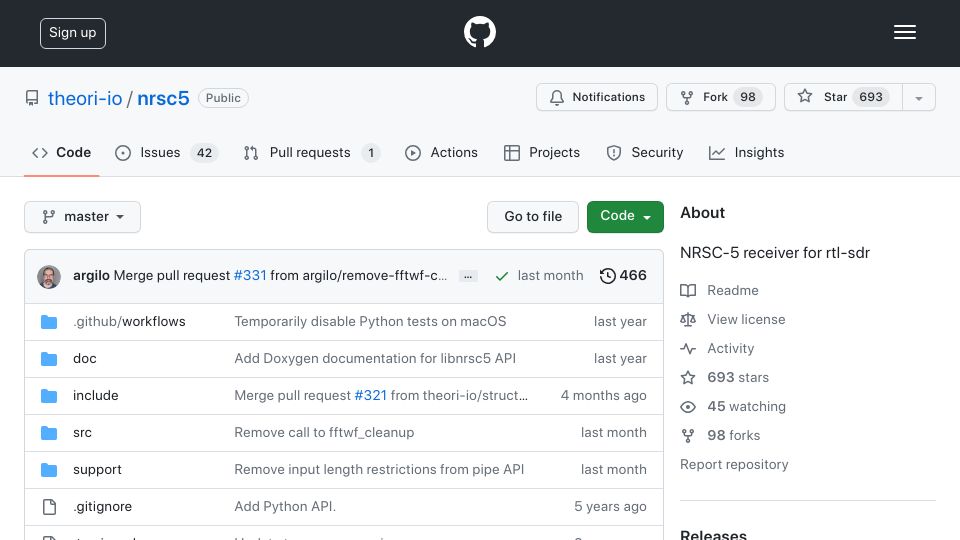
Task: Click the eye icon beside 45 watching
Action: pos(688,407)
